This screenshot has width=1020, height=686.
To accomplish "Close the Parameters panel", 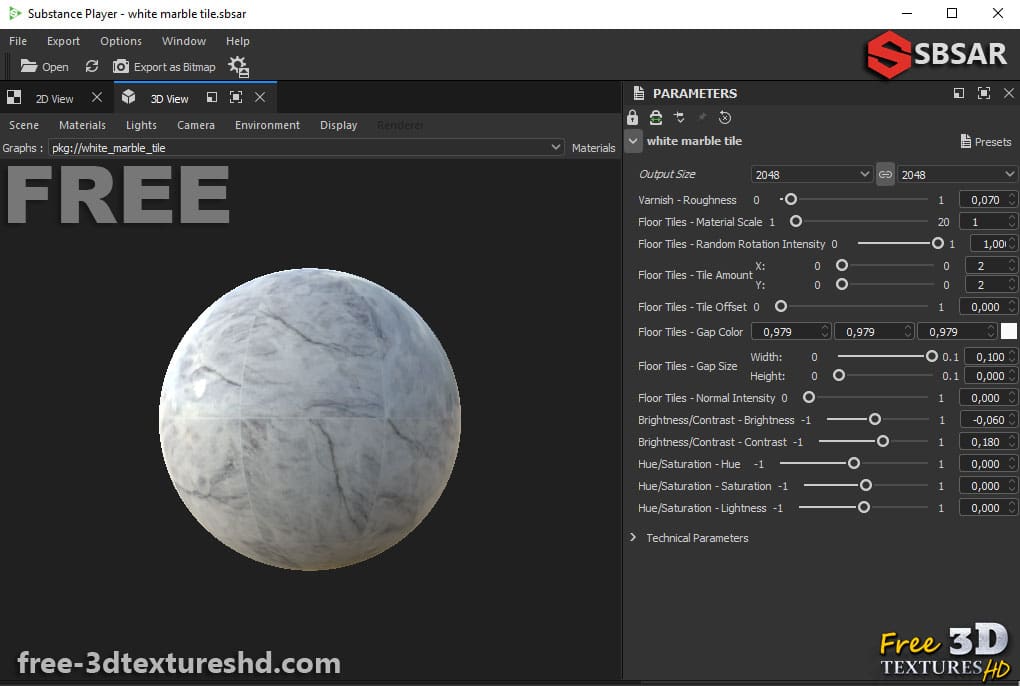I will (1008, 93).
